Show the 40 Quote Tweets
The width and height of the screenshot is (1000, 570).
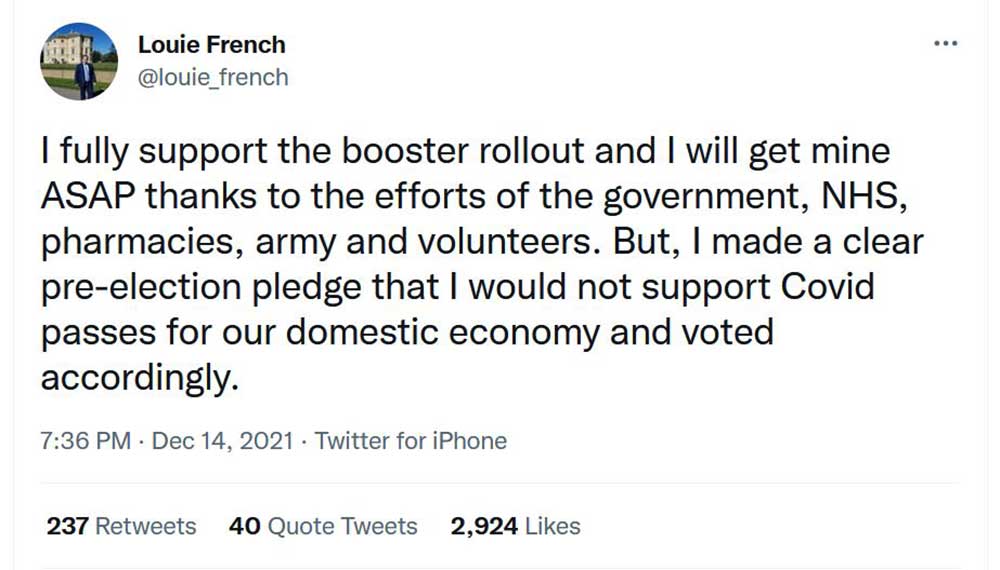click(323, 526)
